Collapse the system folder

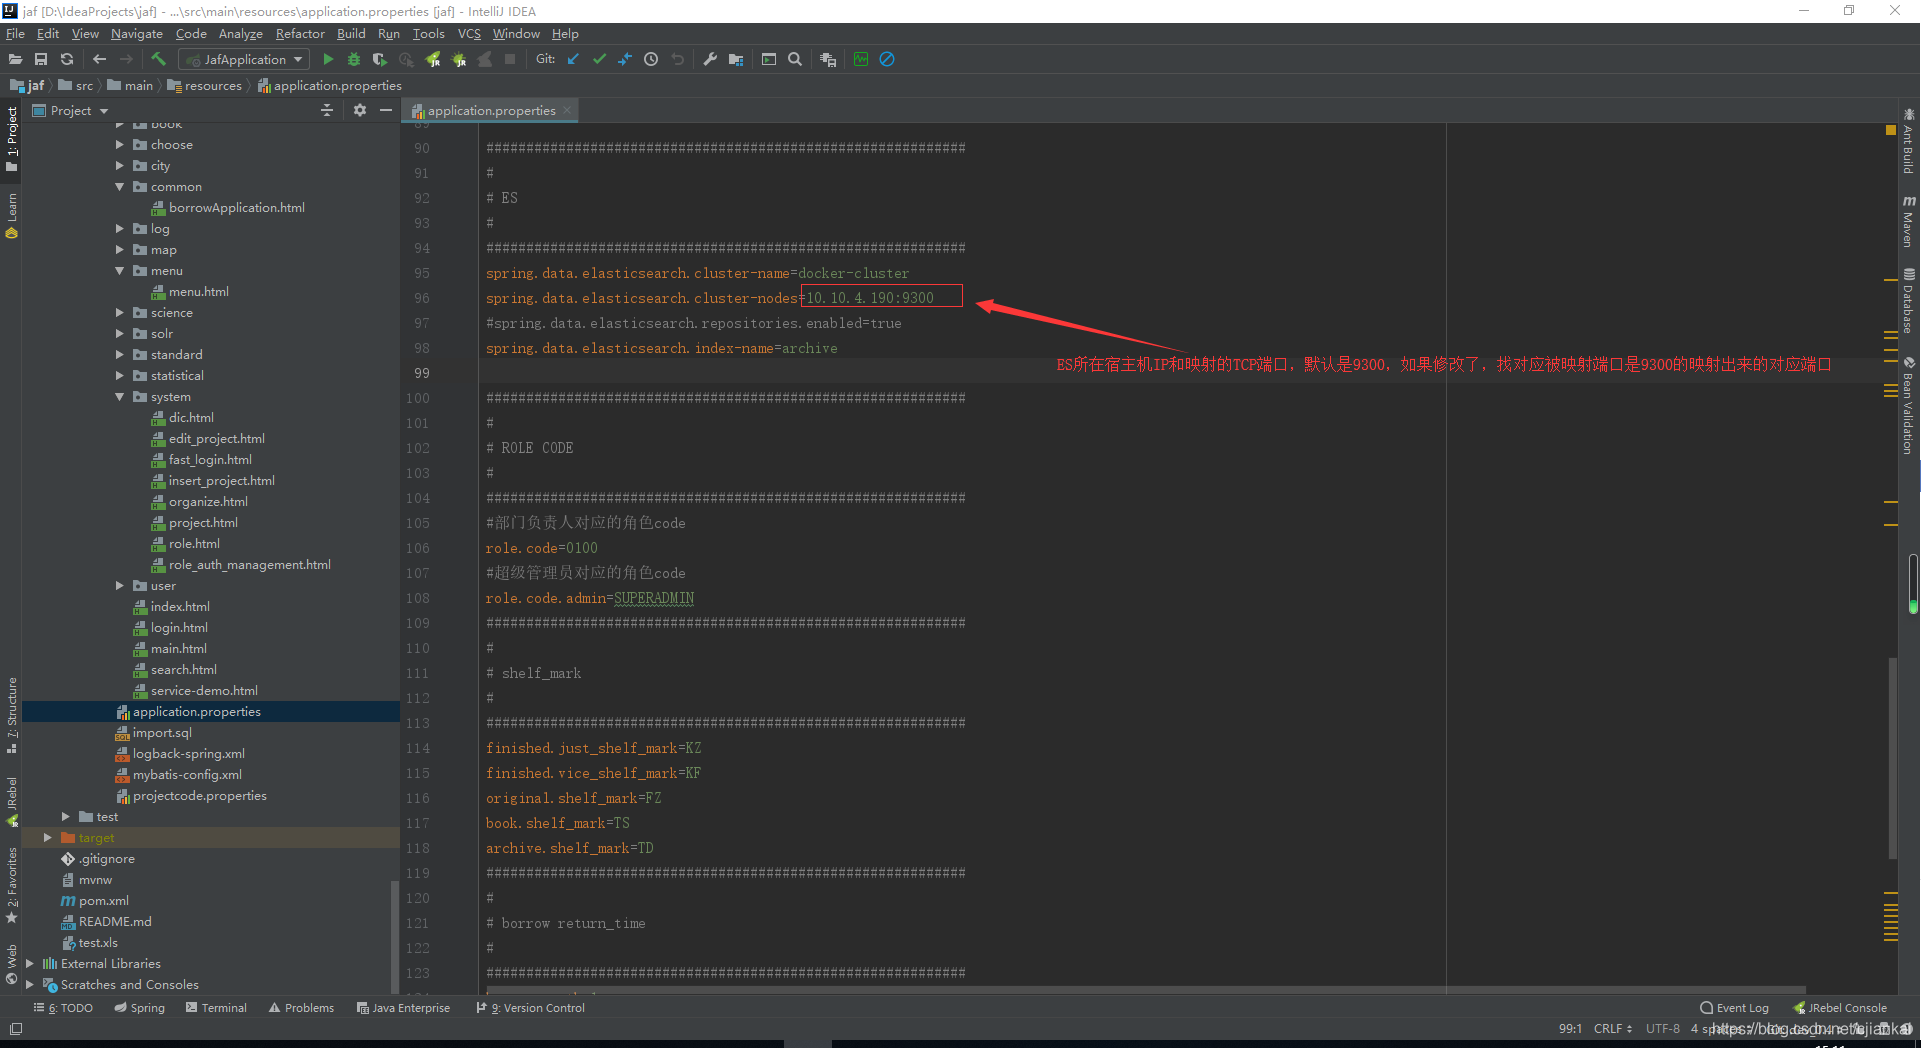120,397
